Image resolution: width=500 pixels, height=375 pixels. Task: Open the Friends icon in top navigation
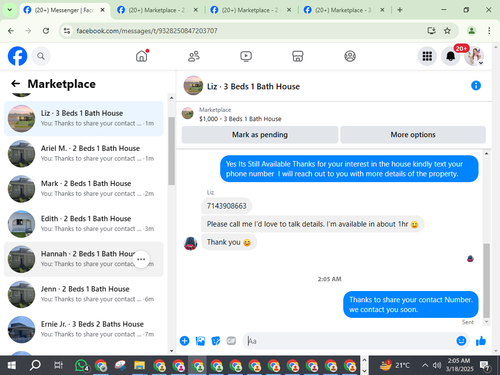[194, 56]
